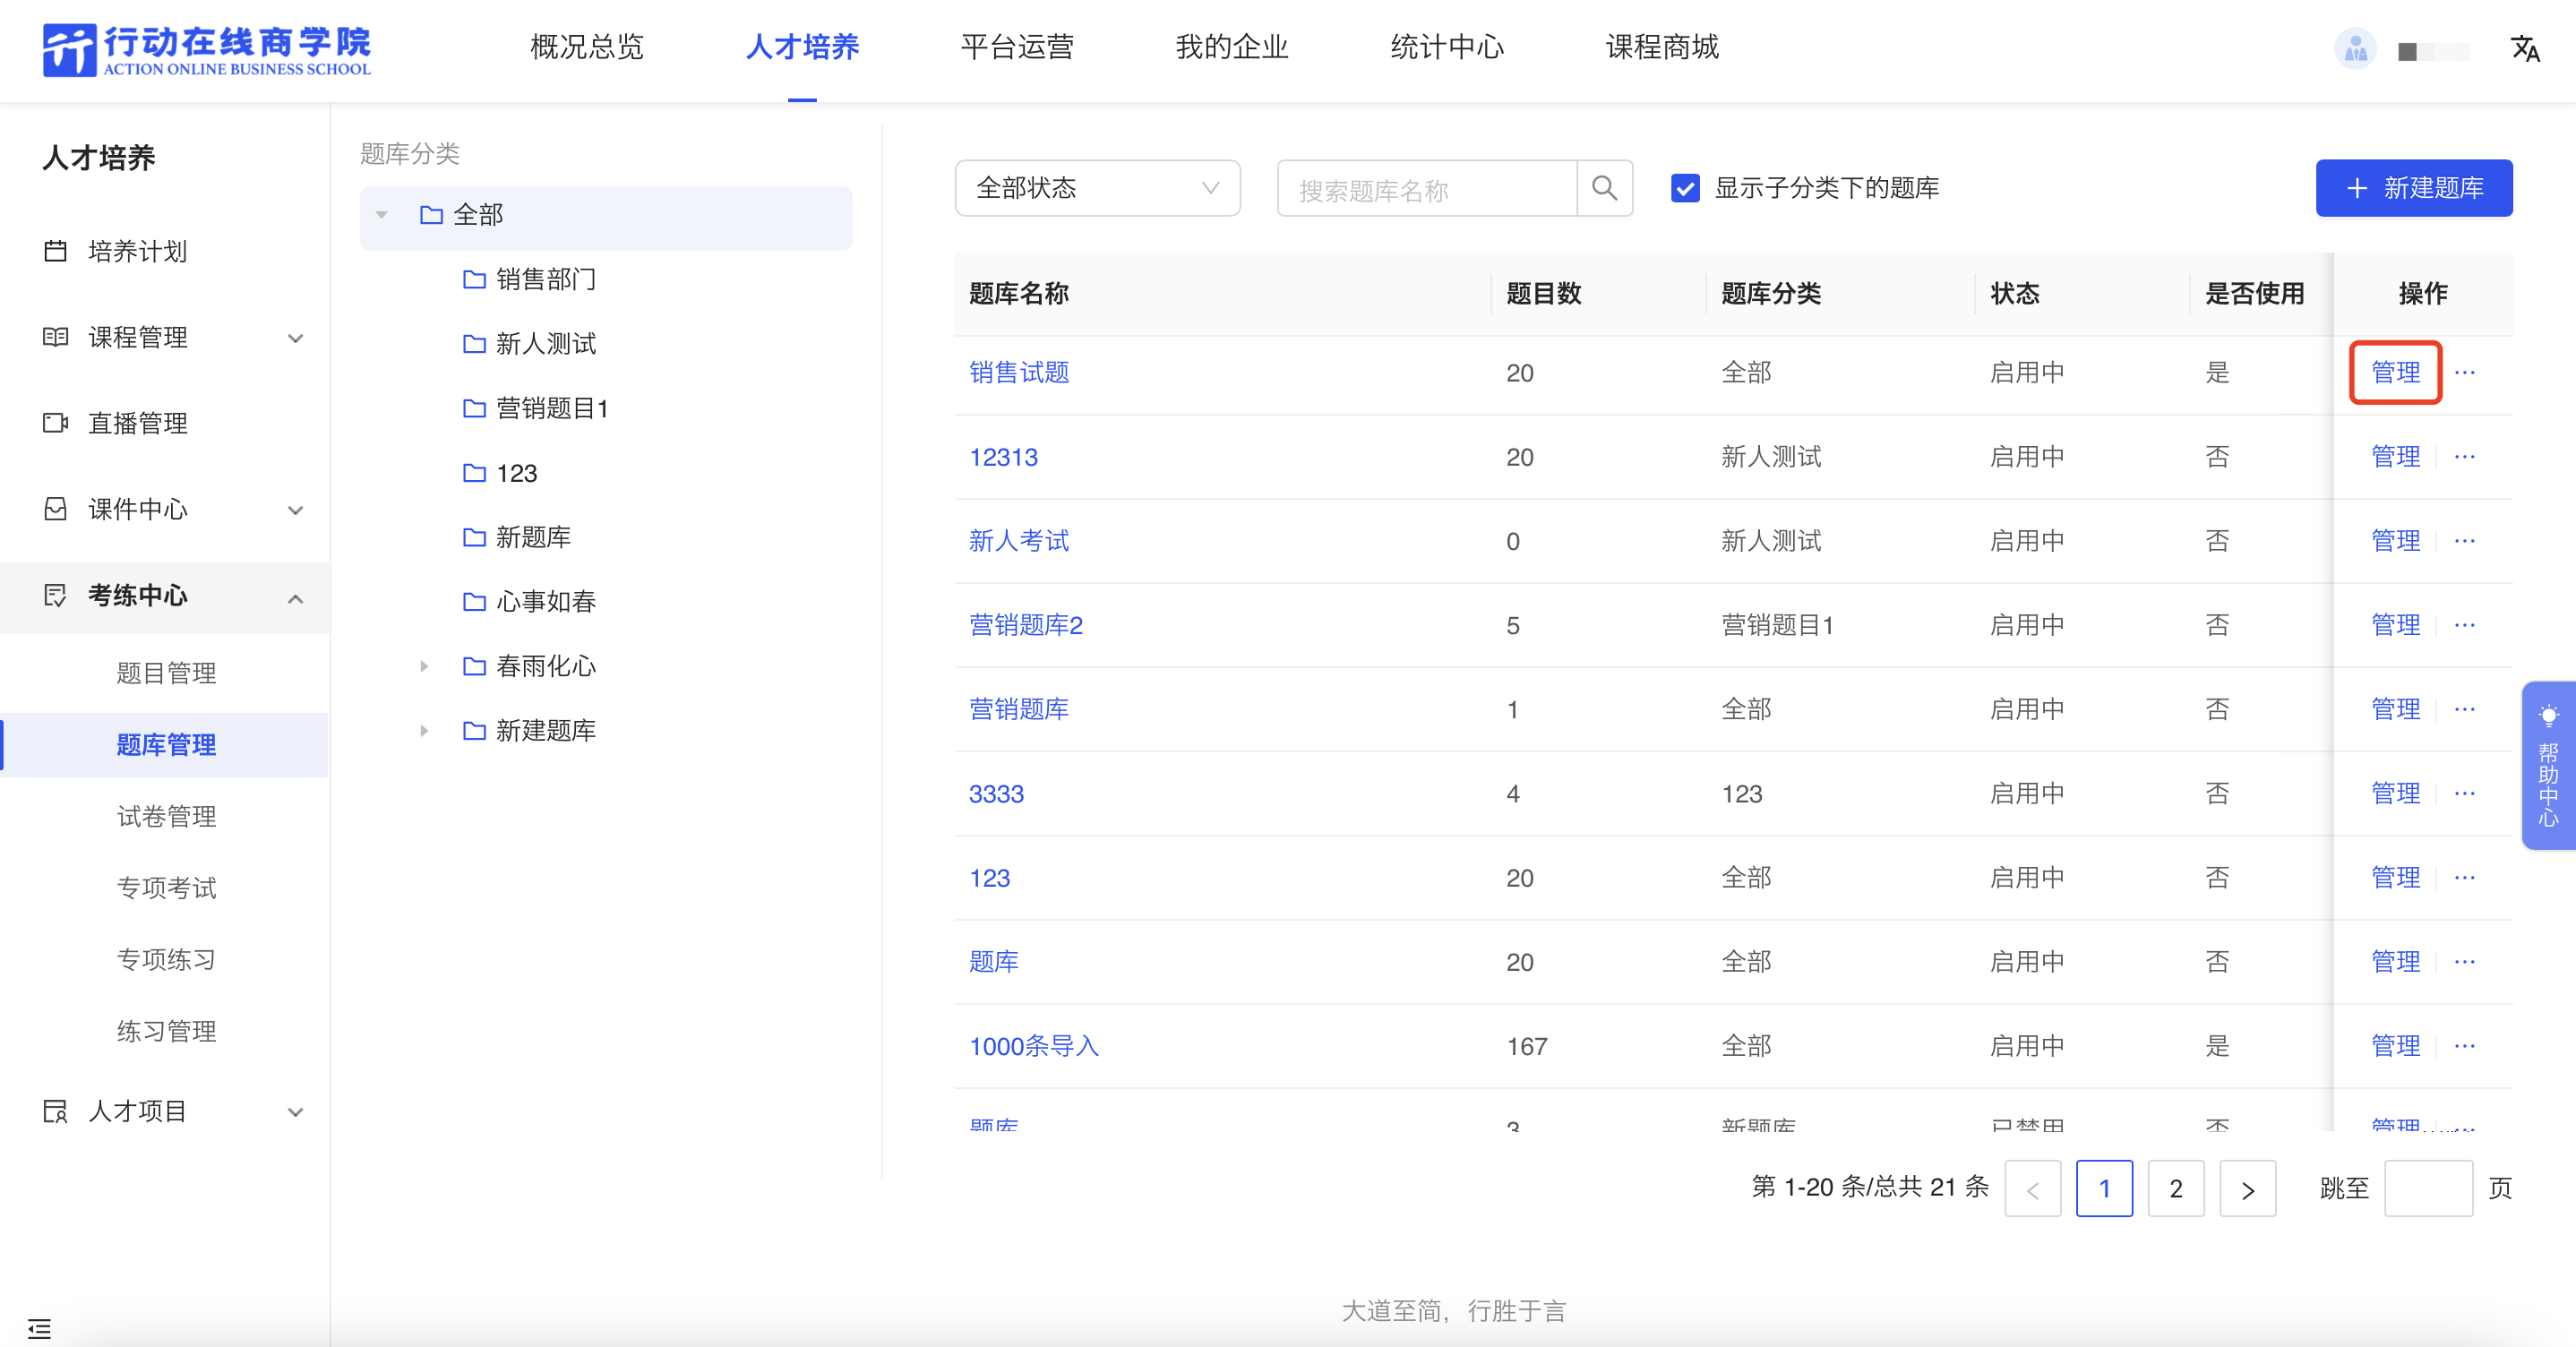The height and width of the screenshot is (1347, 2576).
Task: Click the 行动在线商学院 logo
Action: point(207,49)
